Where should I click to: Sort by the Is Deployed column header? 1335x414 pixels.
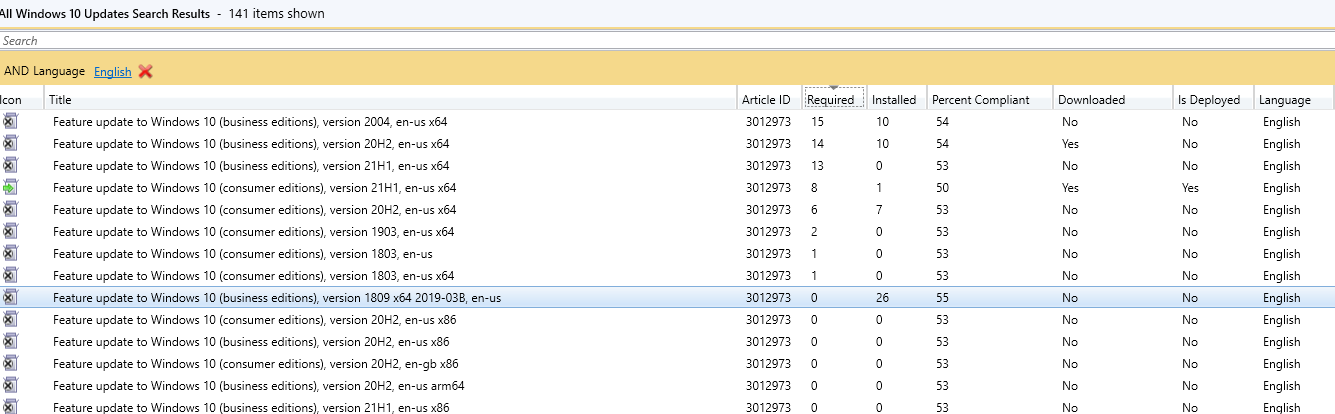[1213, 99]
